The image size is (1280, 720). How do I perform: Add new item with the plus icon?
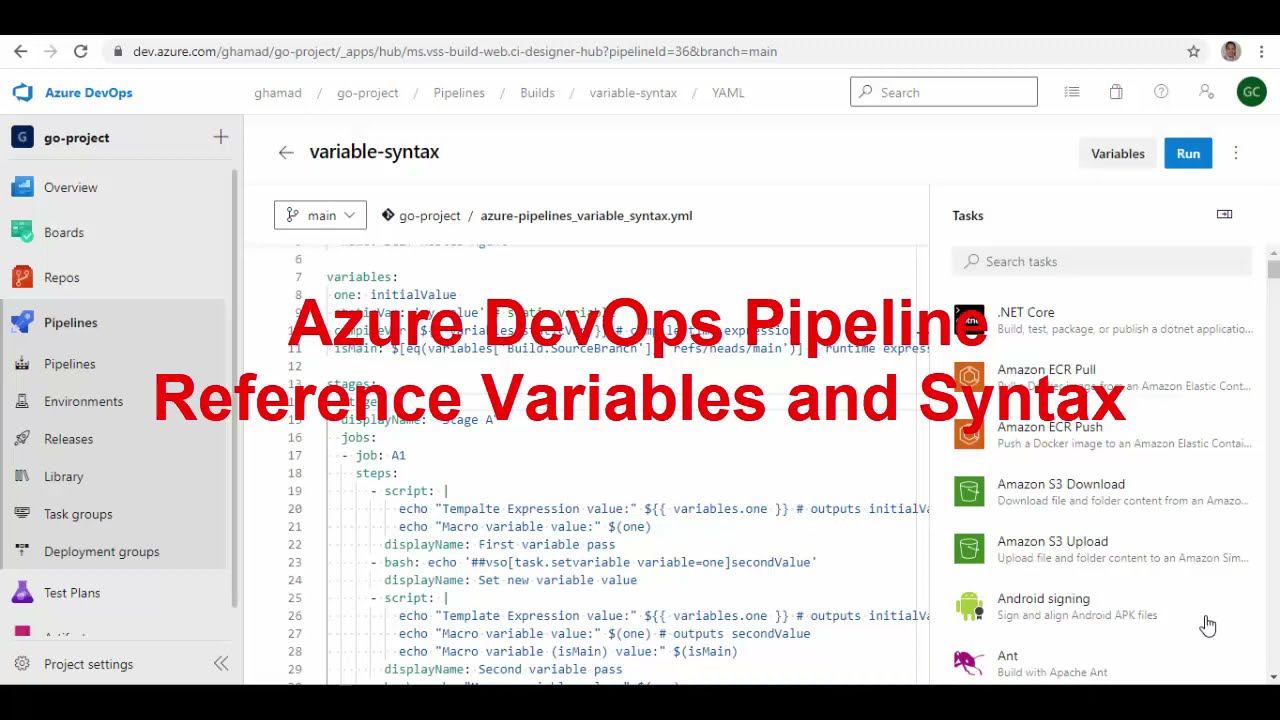pyautogui.click(x=221, y=137)
